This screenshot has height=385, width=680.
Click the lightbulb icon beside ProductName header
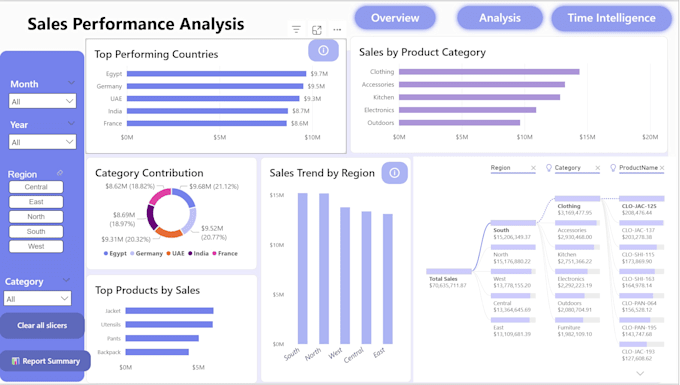(613, 168)
